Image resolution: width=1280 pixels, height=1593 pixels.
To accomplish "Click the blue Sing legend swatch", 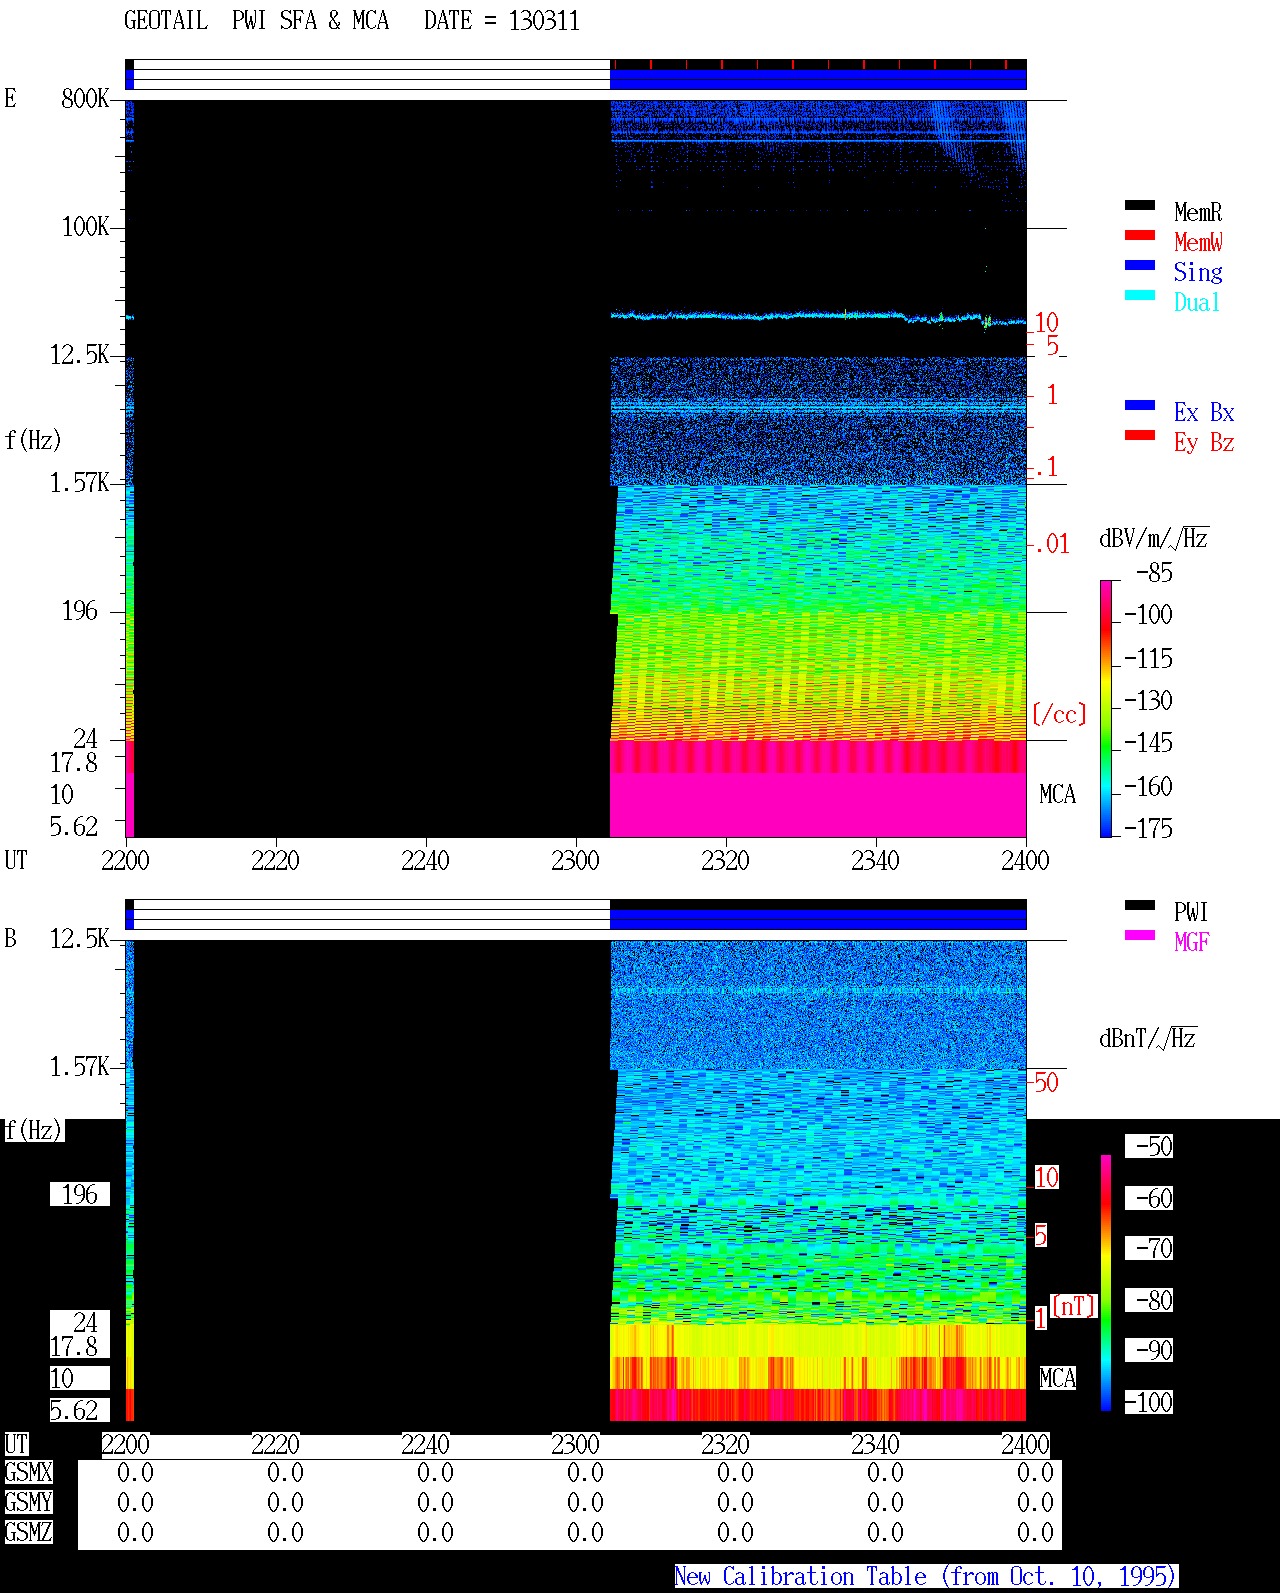I will click(1140, 266).
